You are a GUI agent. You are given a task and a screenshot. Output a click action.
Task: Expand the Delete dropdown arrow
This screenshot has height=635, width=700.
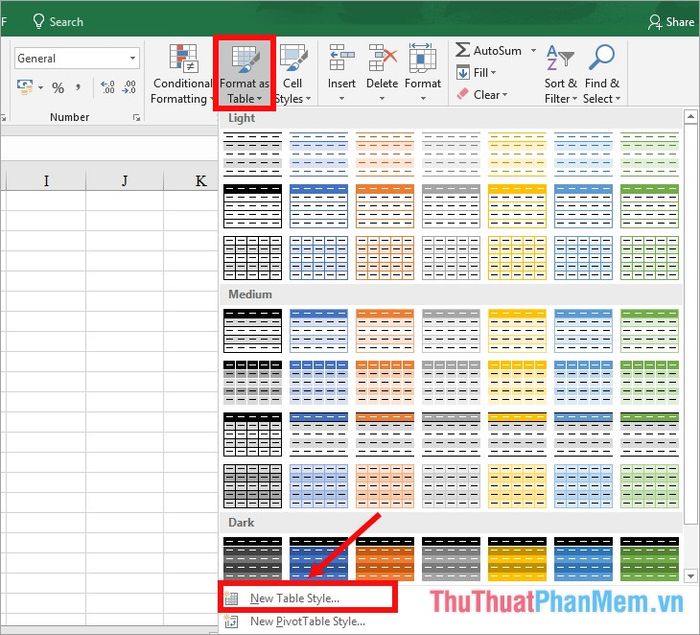coord(382,99)
